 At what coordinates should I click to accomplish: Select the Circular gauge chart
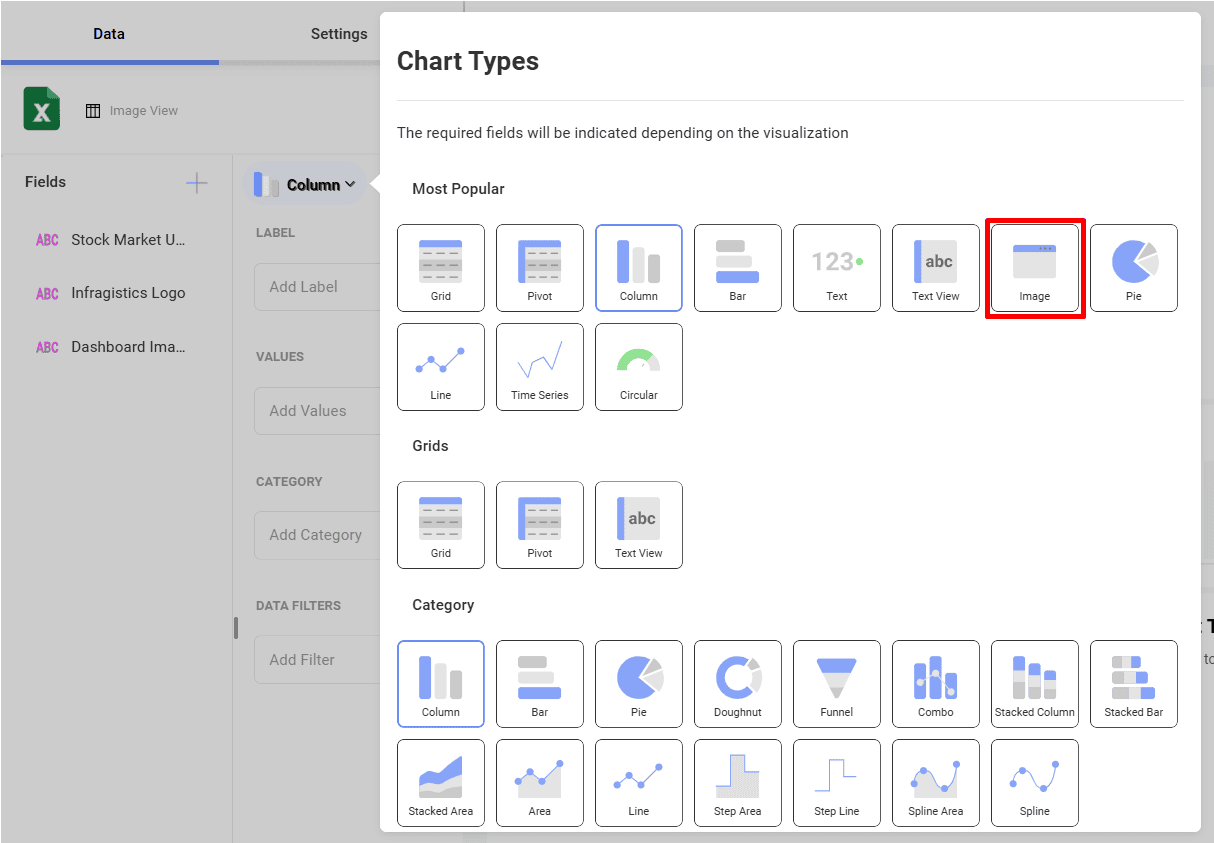[x=639, y=367]
